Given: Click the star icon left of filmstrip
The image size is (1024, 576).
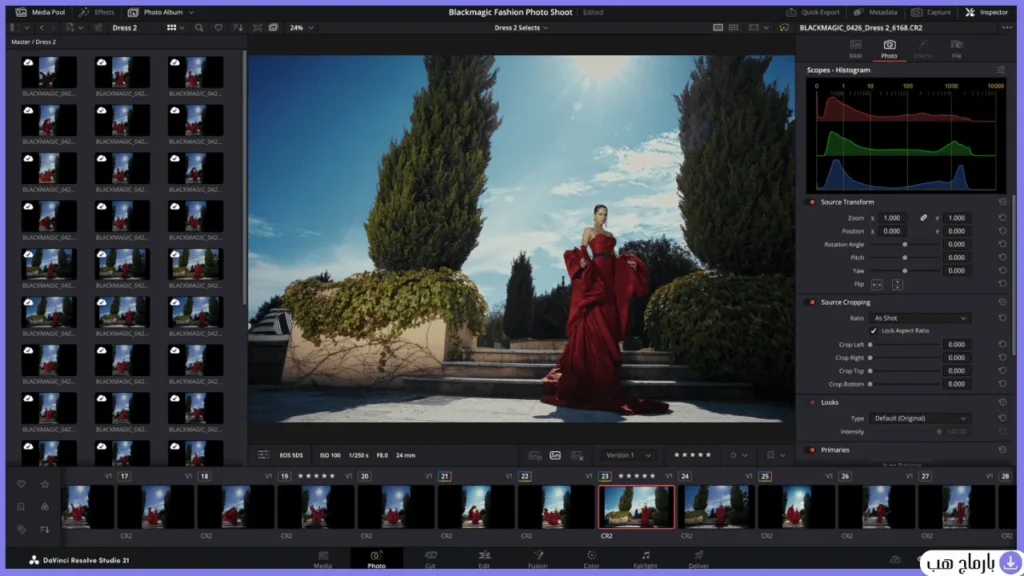Looking at the screenshot, I should point(44,484).
